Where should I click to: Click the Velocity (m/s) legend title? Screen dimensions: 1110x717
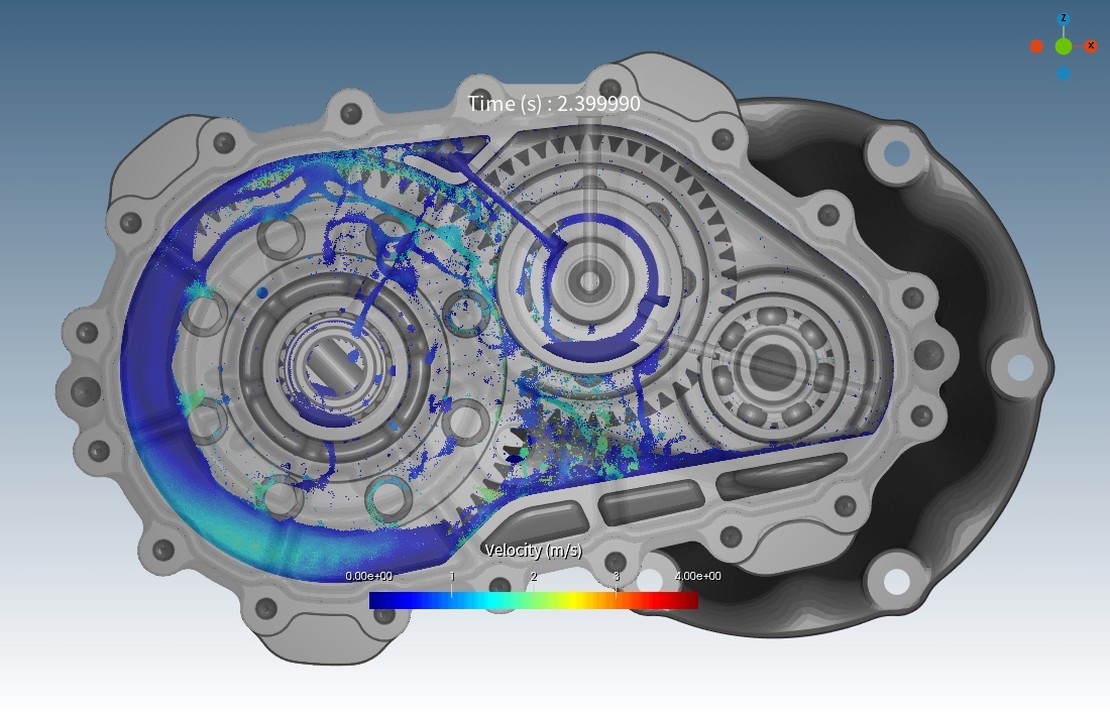pos(533,550)
